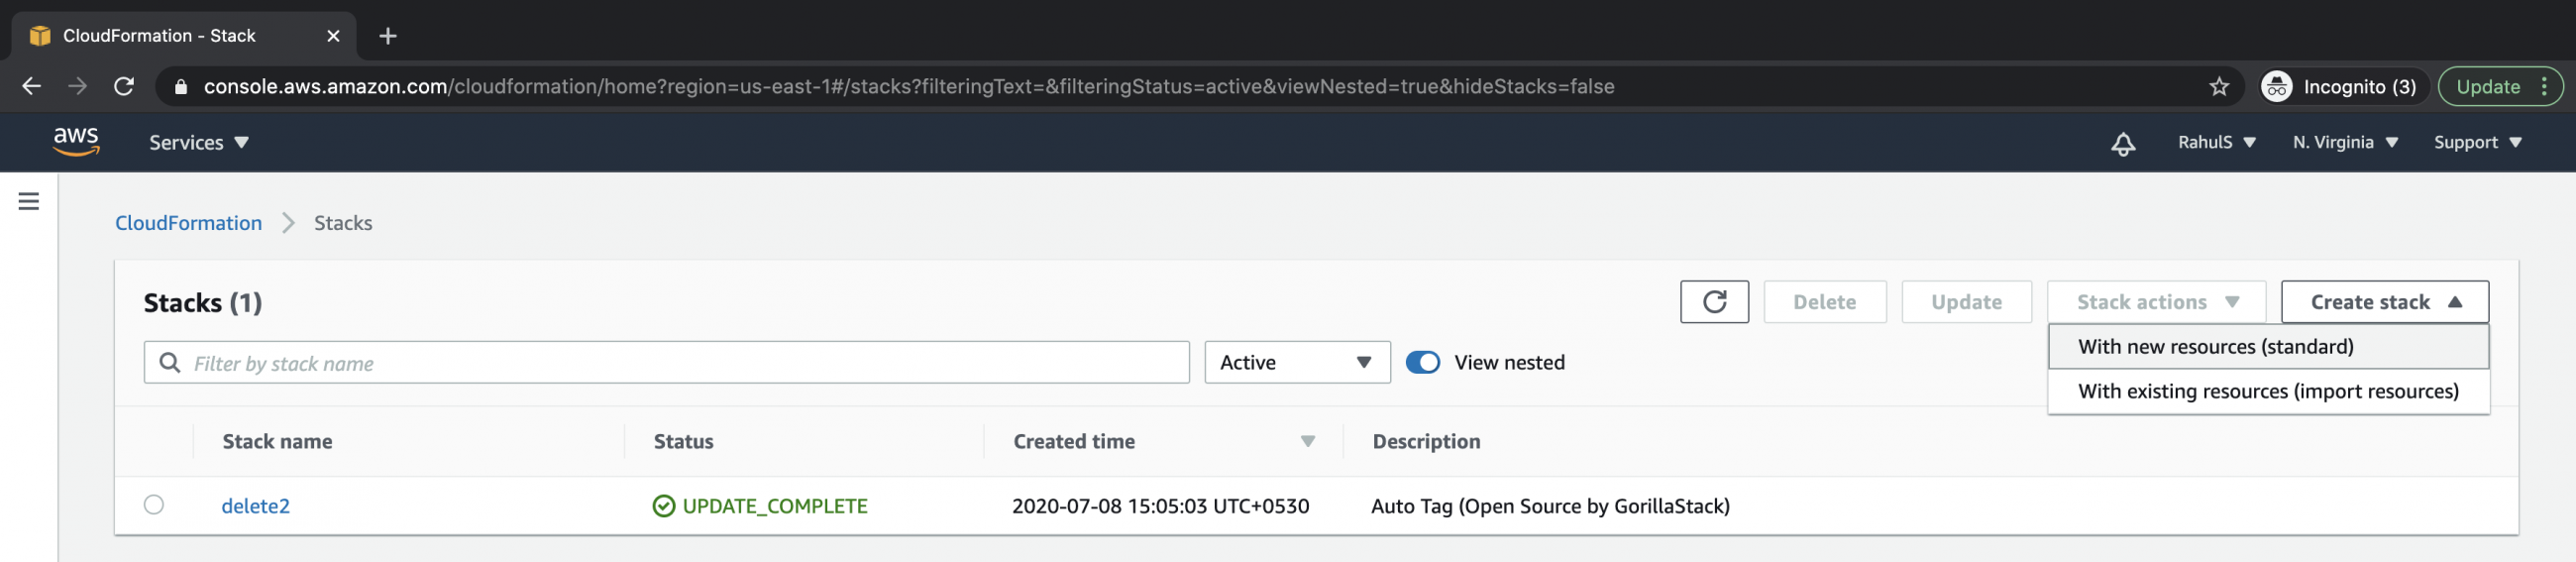Open the Stack actions dropdown

2156,302
